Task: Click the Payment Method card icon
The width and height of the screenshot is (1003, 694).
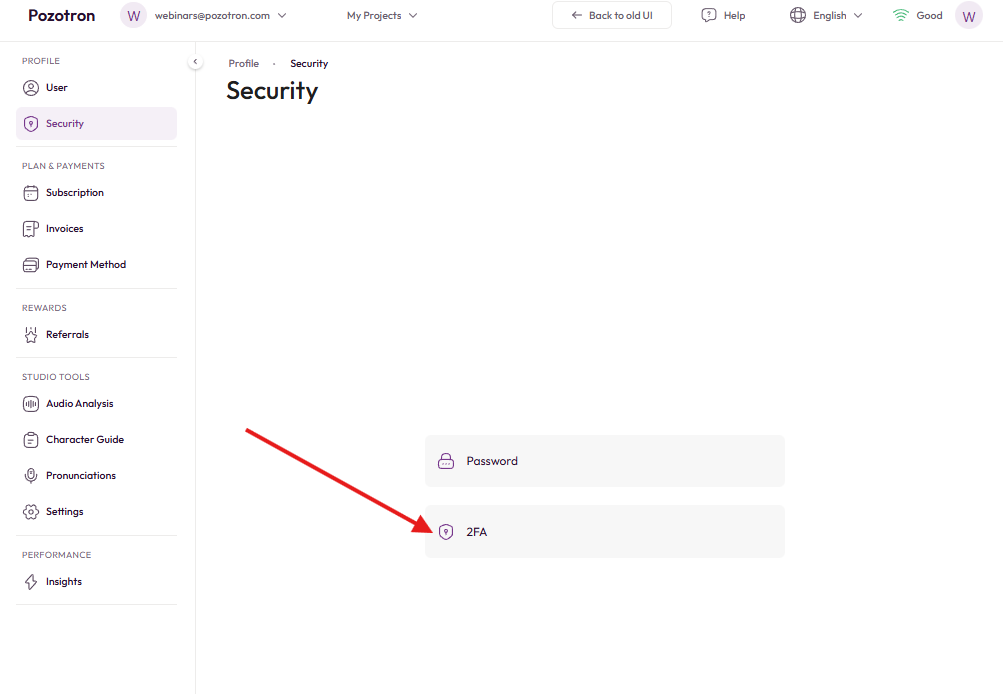Action: click(31, 265)
